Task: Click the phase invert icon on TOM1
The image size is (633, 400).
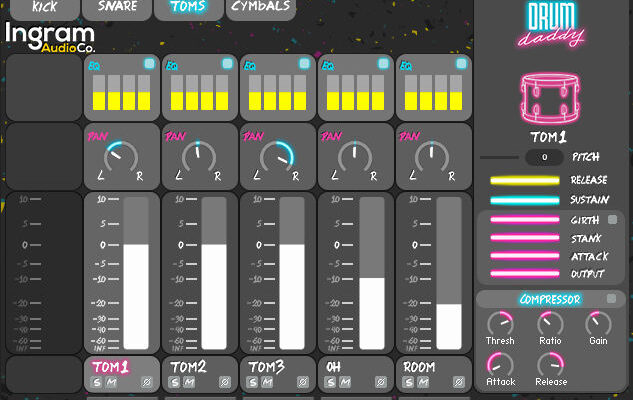Action: tap(147, 382)
